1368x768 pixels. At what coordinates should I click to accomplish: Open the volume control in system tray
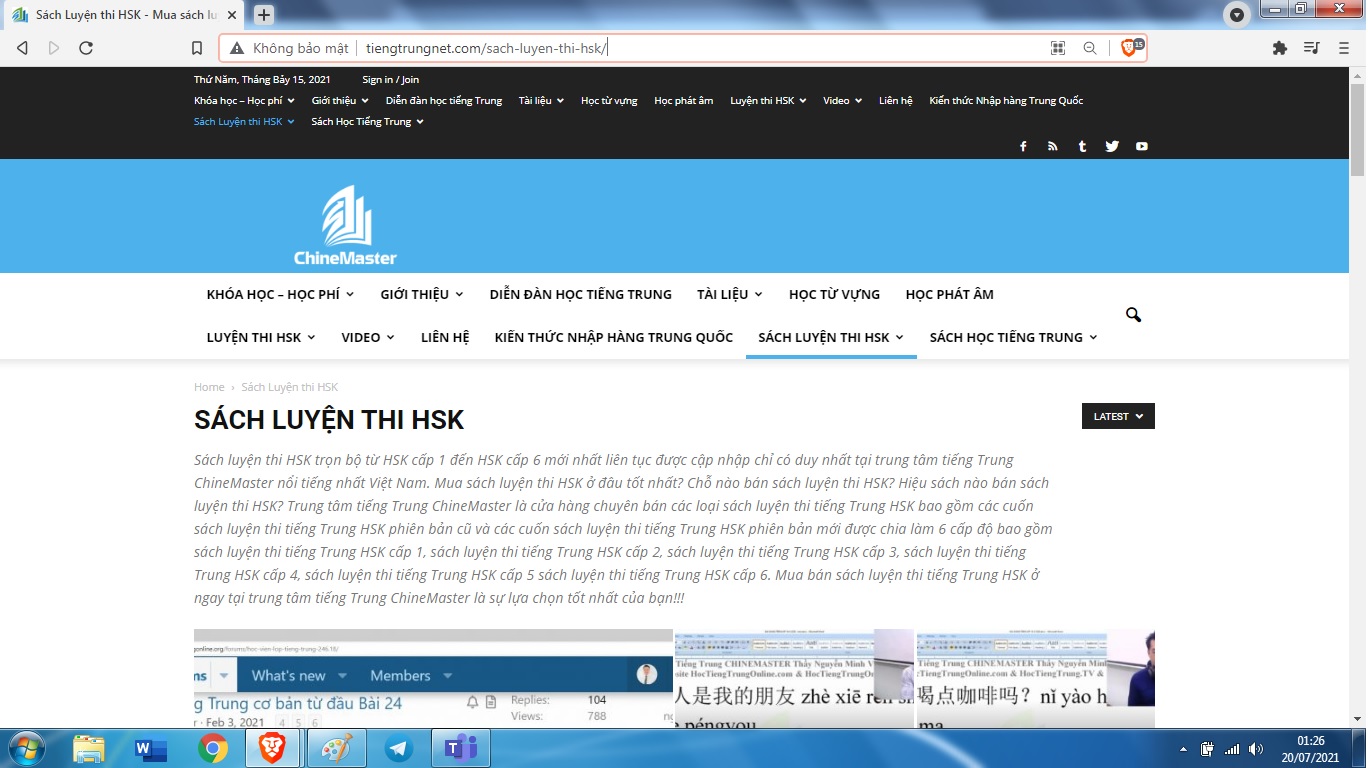[1255, 749]
